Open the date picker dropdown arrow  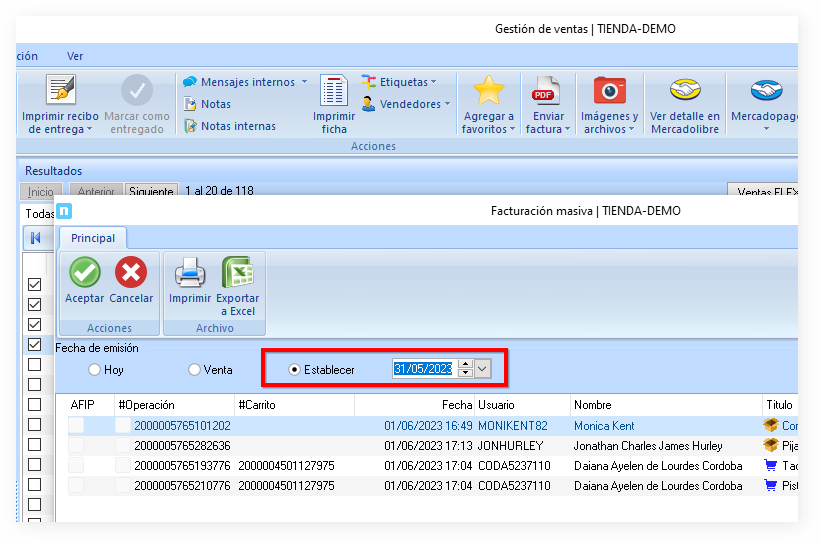484,369
